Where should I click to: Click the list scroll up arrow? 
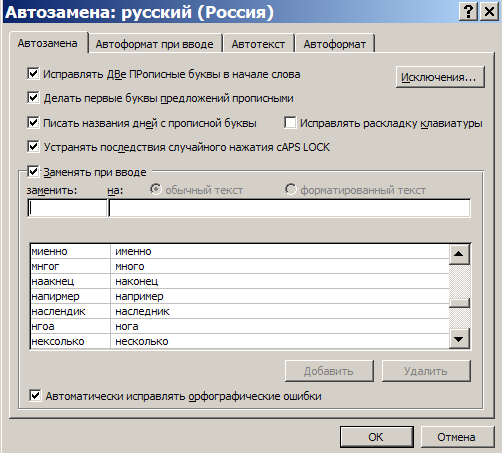(x=459, y=254)
